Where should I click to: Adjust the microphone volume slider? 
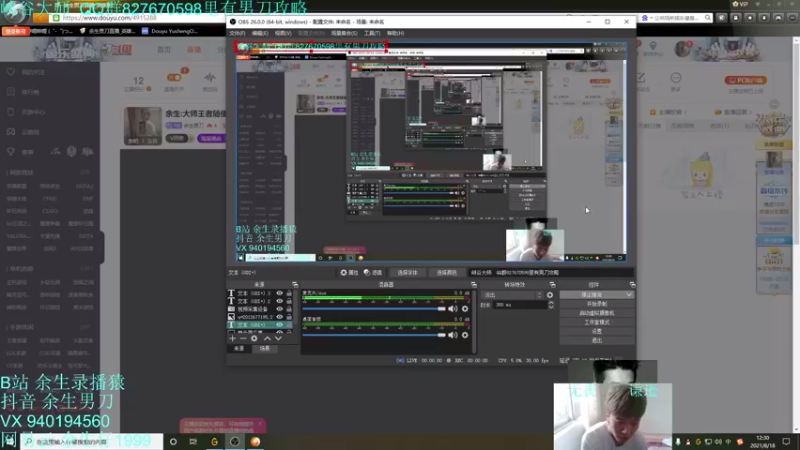point(374,309)
